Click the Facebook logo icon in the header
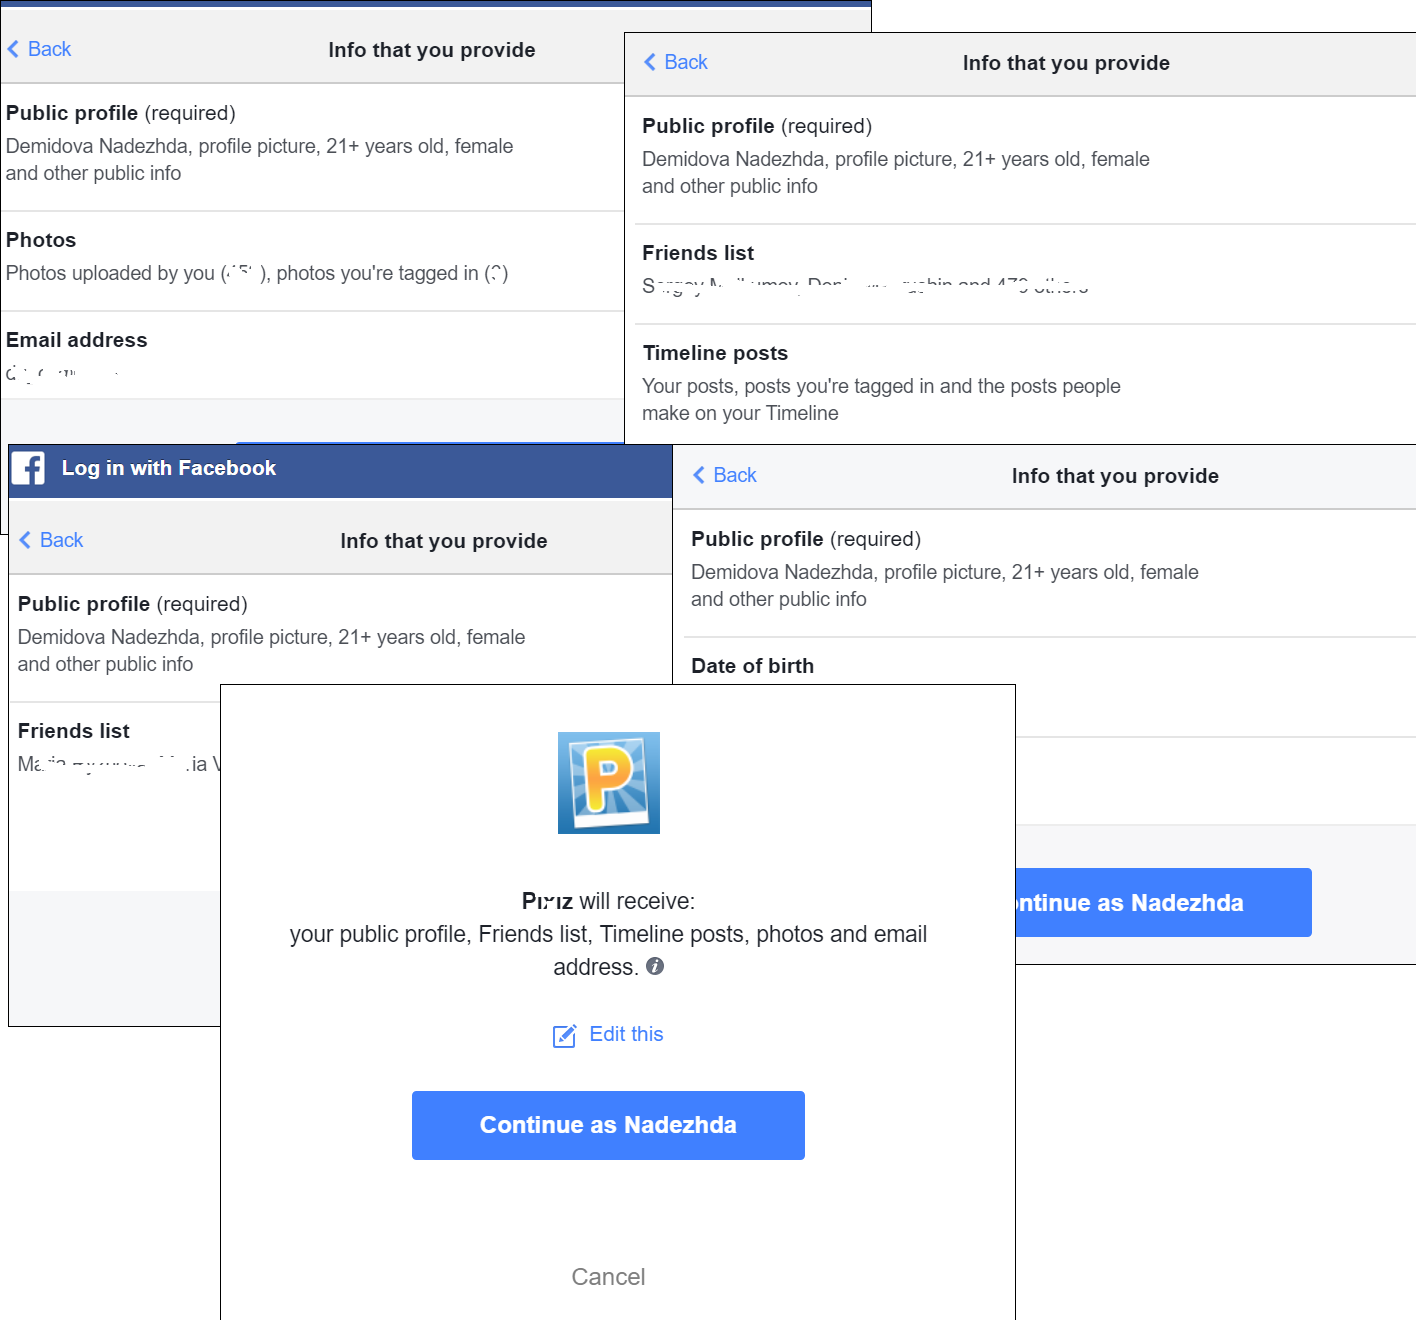Screen dimensions: 1416x1320 [x=28, y=468]
